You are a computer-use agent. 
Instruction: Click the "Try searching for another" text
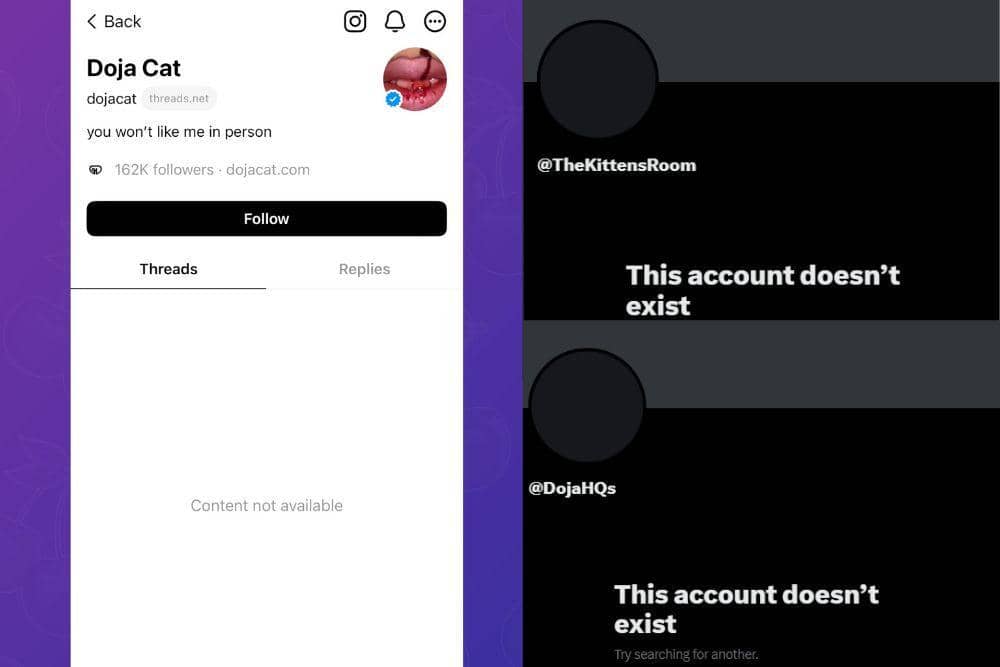686,655
